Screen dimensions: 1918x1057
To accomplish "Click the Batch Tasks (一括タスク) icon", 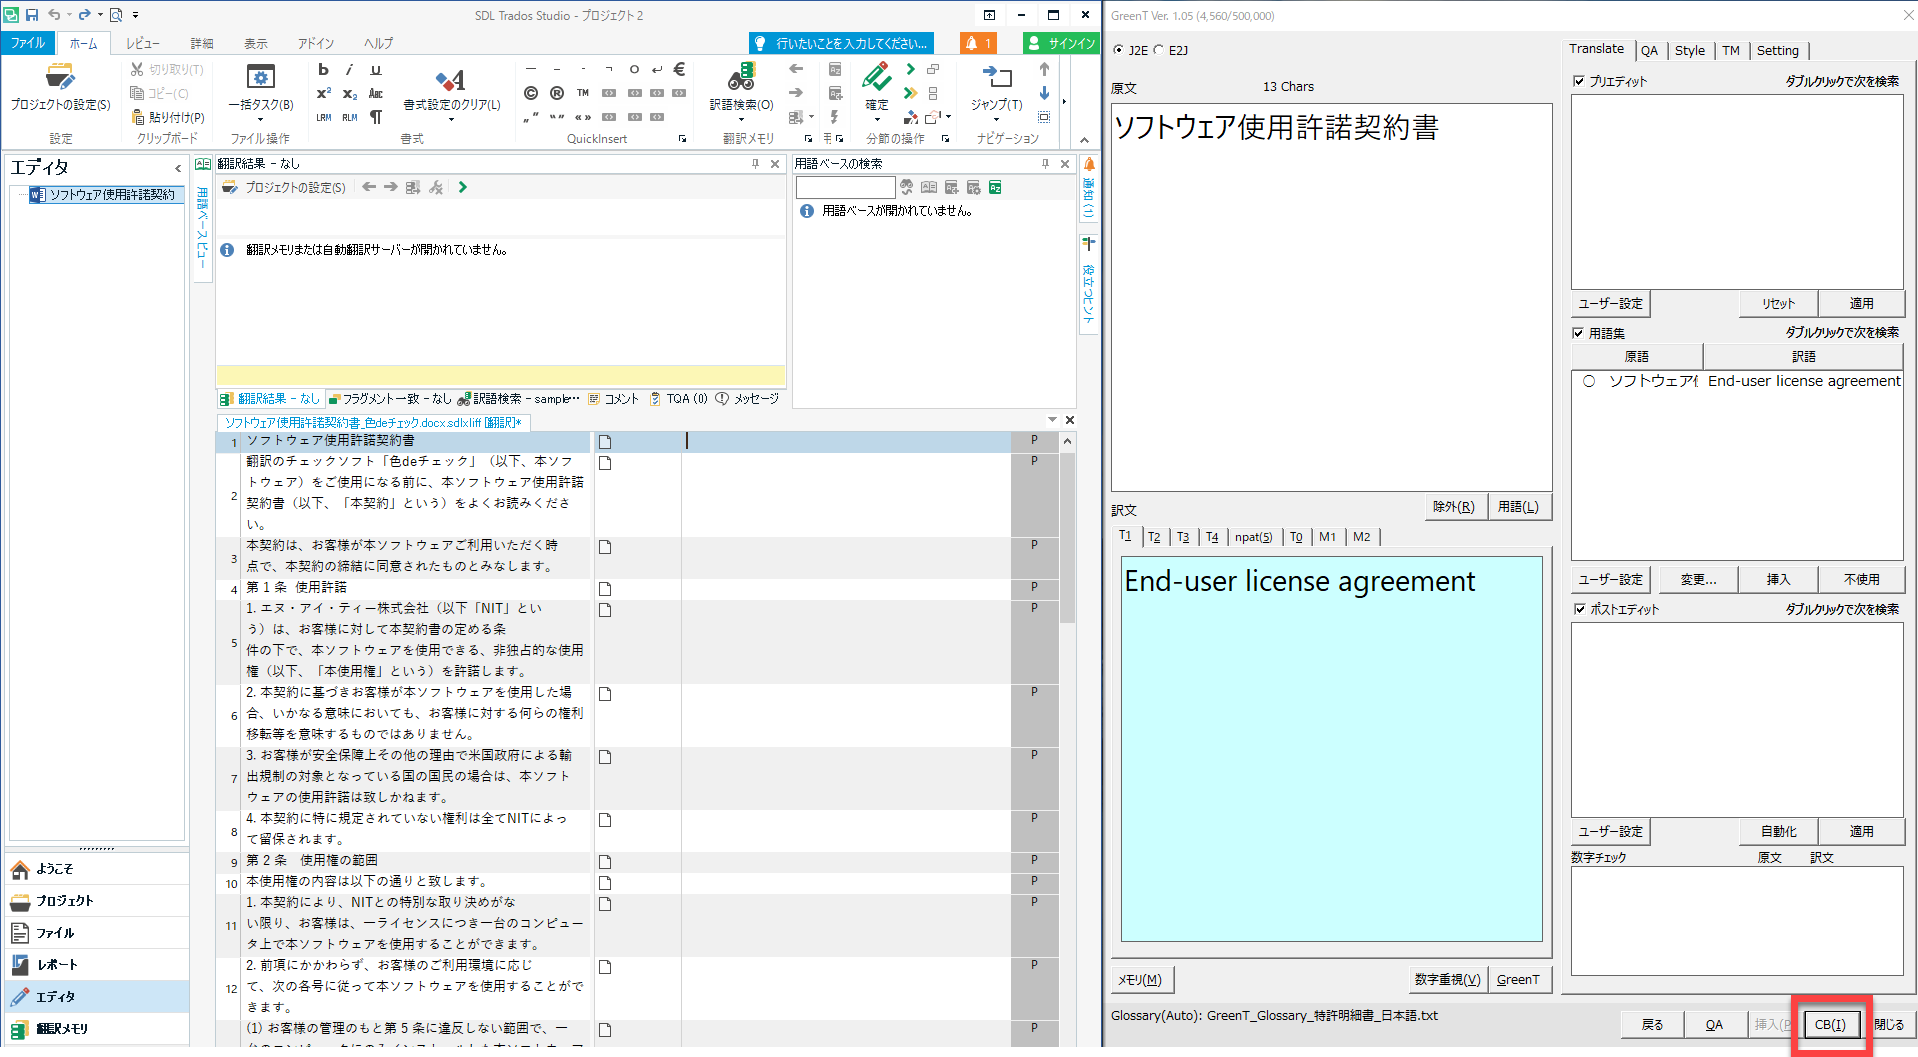I will [260, 78].
